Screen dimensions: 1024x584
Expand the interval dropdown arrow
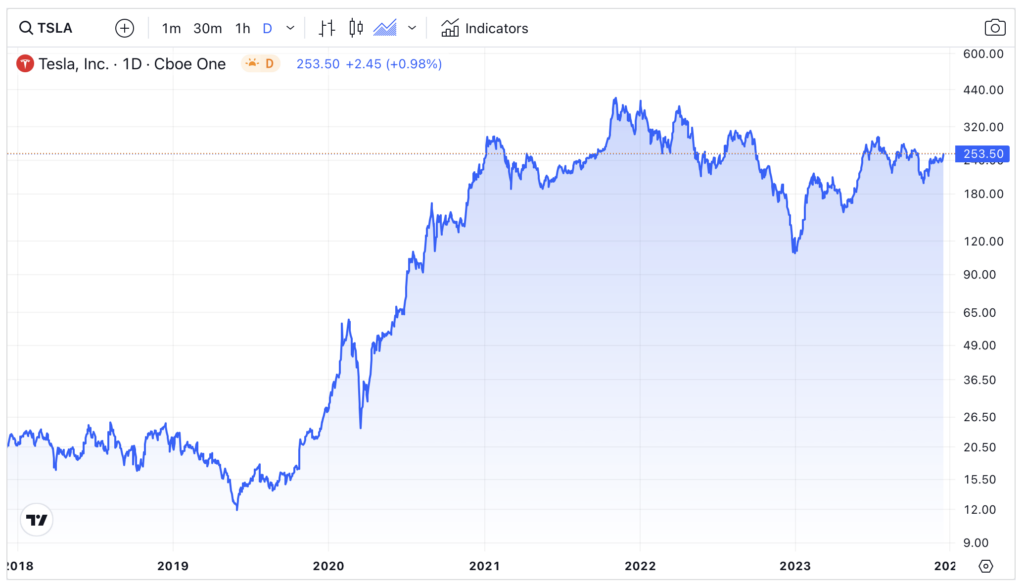point(291,28)
